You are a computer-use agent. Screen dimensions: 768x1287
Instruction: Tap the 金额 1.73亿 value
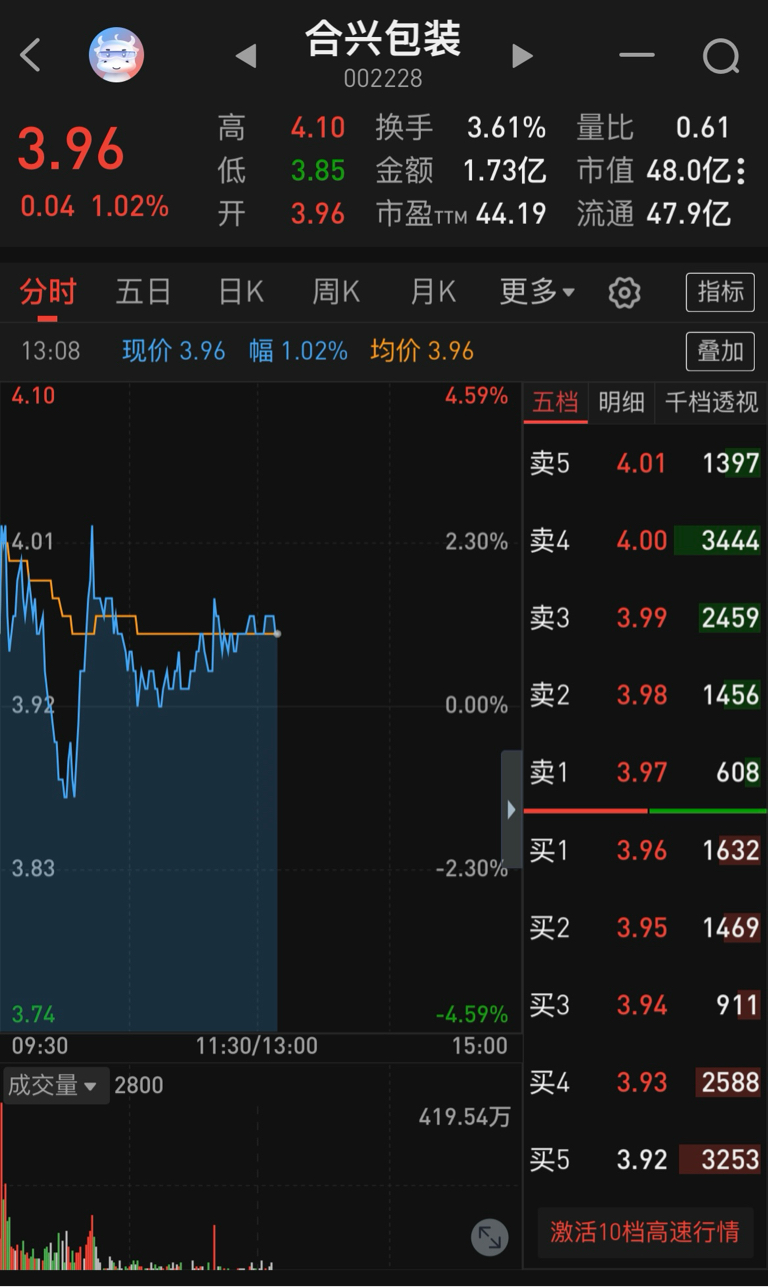click(x=504, y=171)
